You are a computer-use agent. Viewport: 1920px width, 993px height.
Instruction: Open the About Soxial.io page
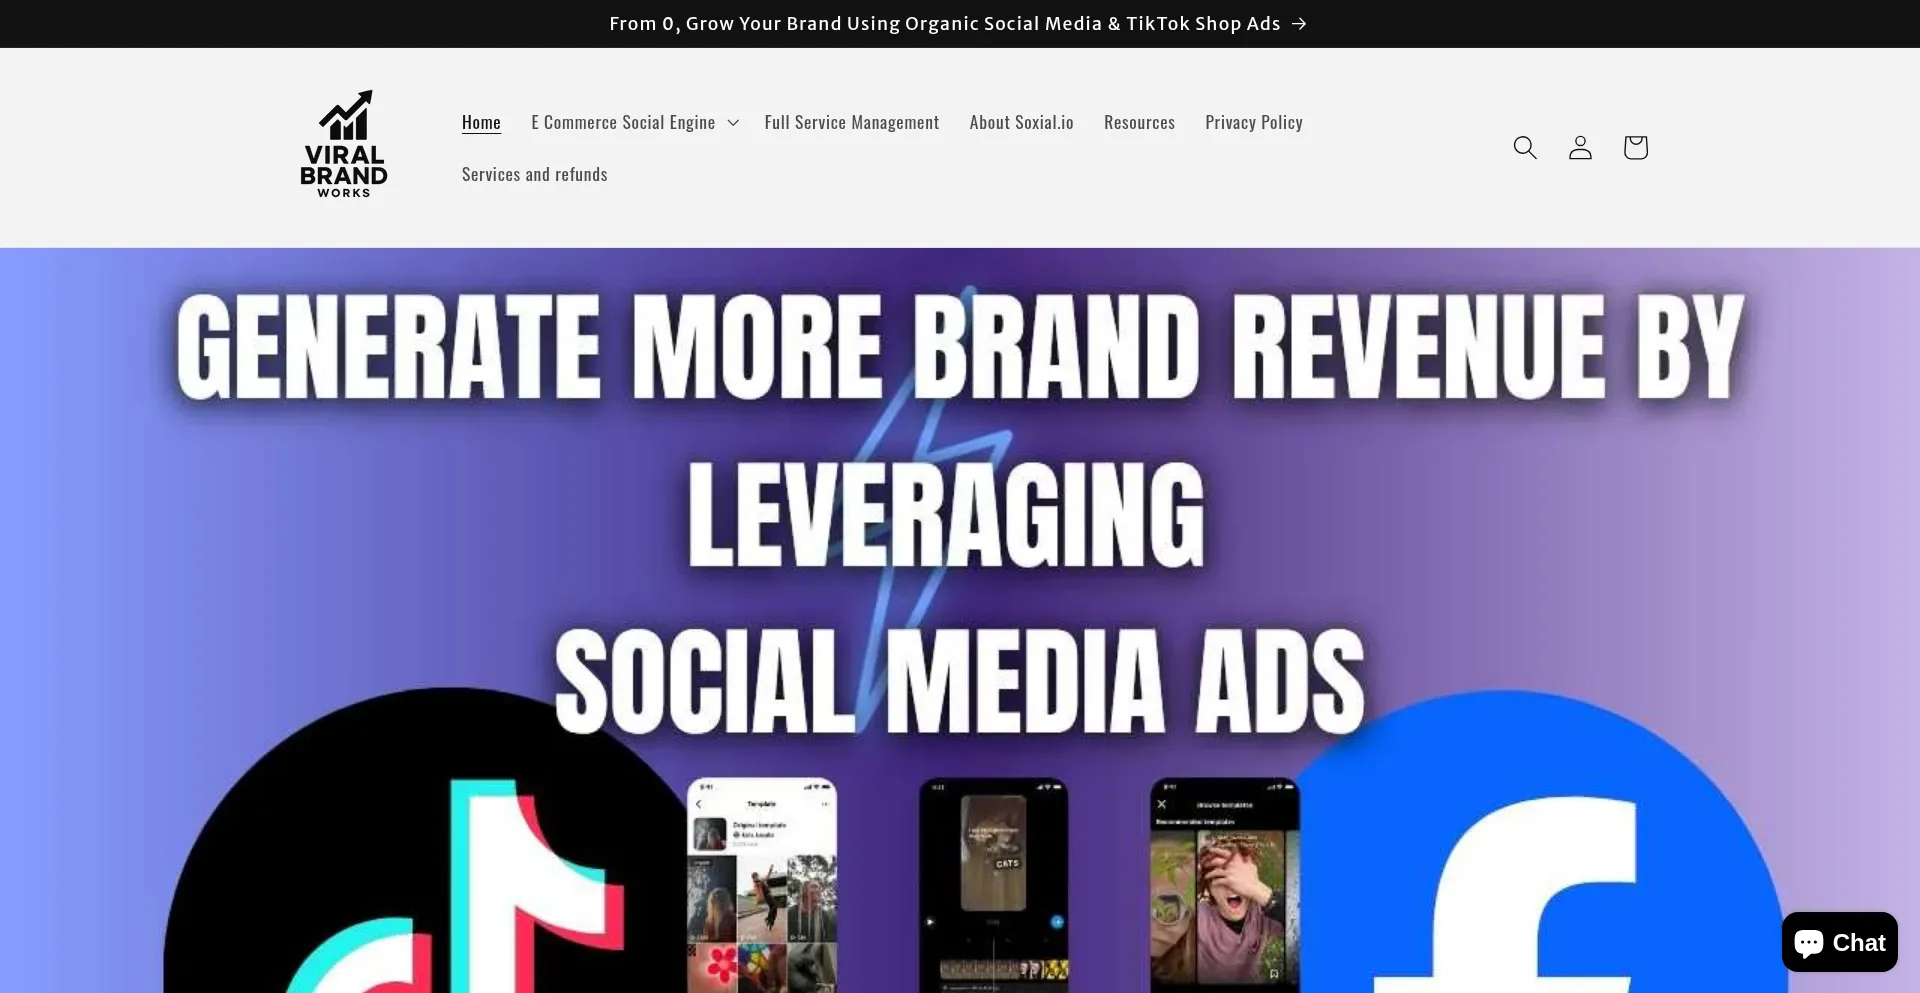tap(1021, 122)
